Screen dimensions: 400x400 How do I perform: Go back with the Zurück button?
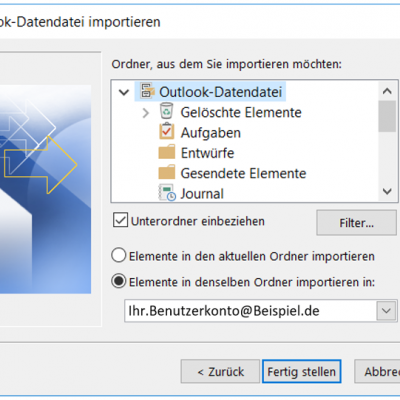tap(220, 371)
